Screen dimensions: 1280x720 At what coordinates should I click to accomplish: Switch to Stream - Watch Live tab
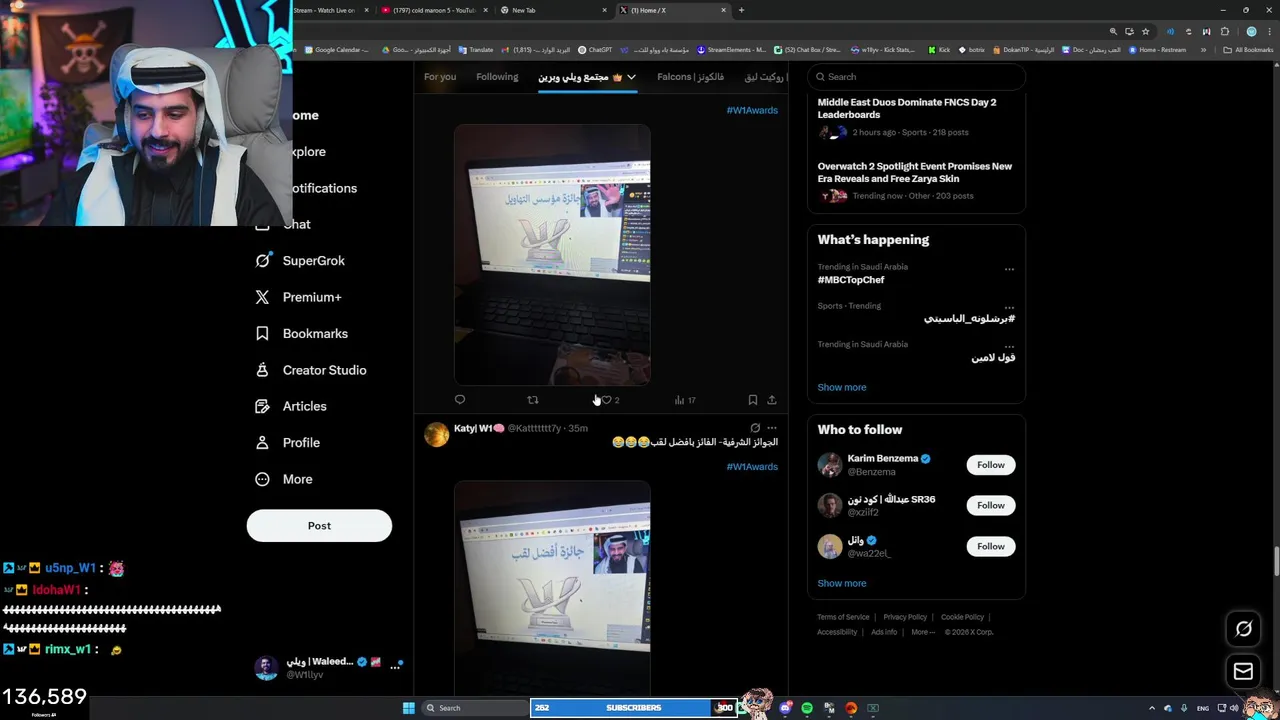click(330, 10)
